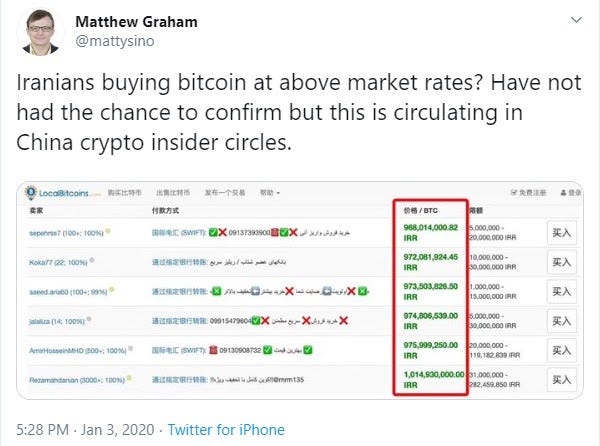
Task: Open seller profile sepehrss7
Action: pos(45,233)
